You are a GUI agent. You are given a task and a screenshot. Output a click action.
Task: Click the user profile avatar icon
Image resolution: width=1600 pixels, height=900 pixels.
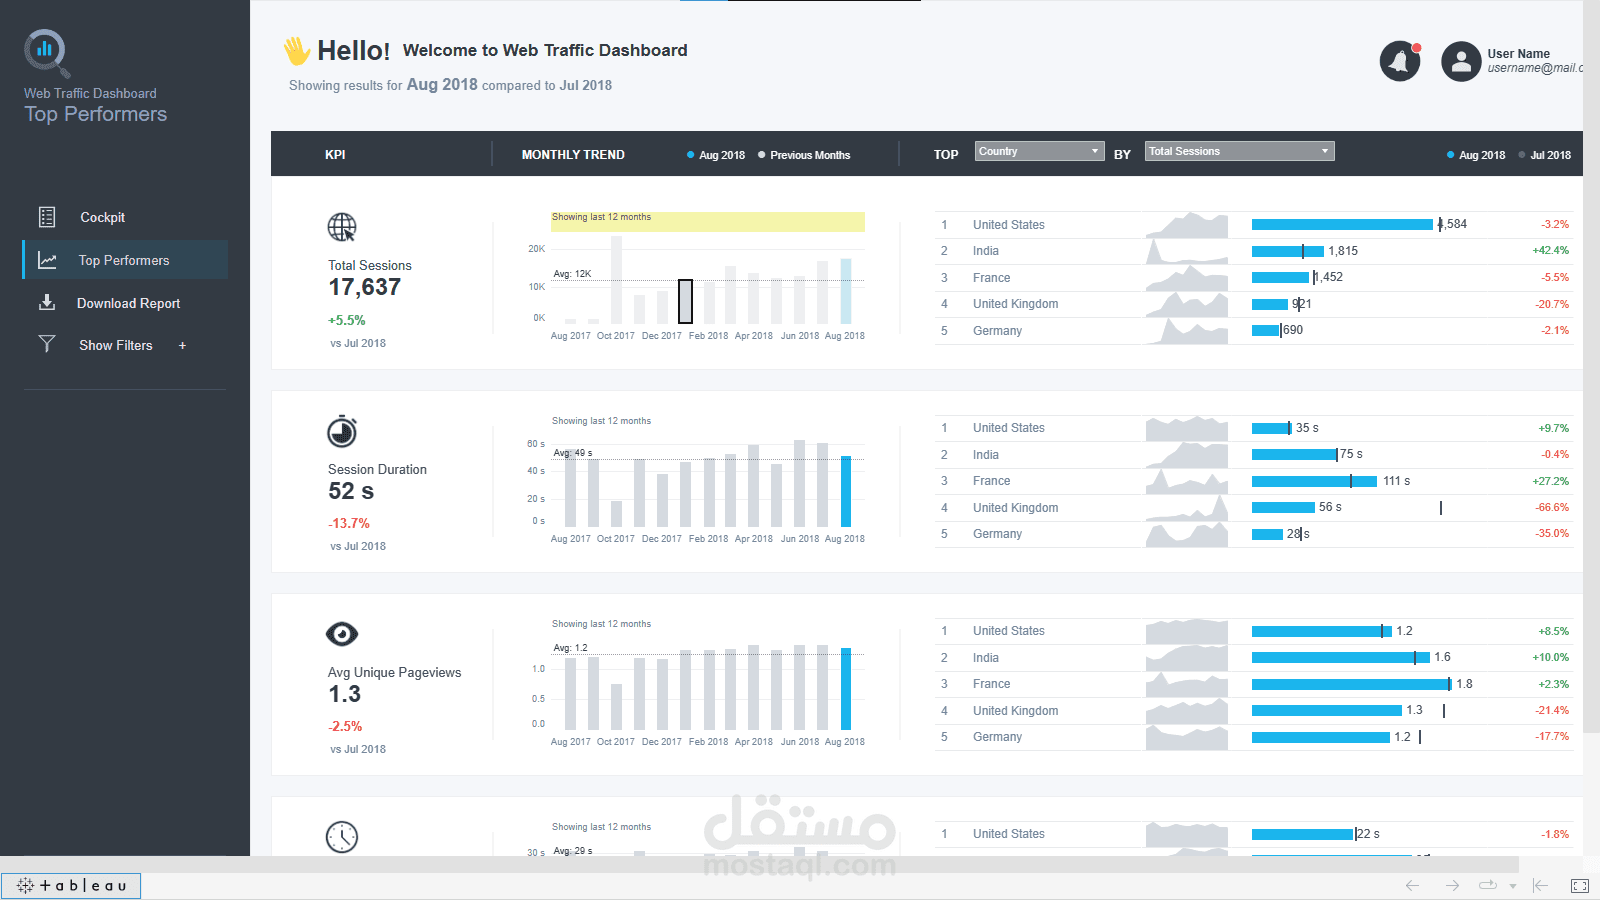1460,61
